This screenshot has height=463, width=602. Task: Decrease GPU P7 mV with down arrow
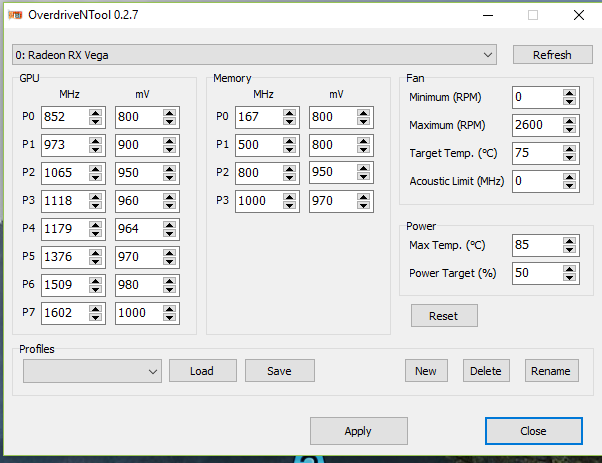pyautogui.click(x=169, y=317)
